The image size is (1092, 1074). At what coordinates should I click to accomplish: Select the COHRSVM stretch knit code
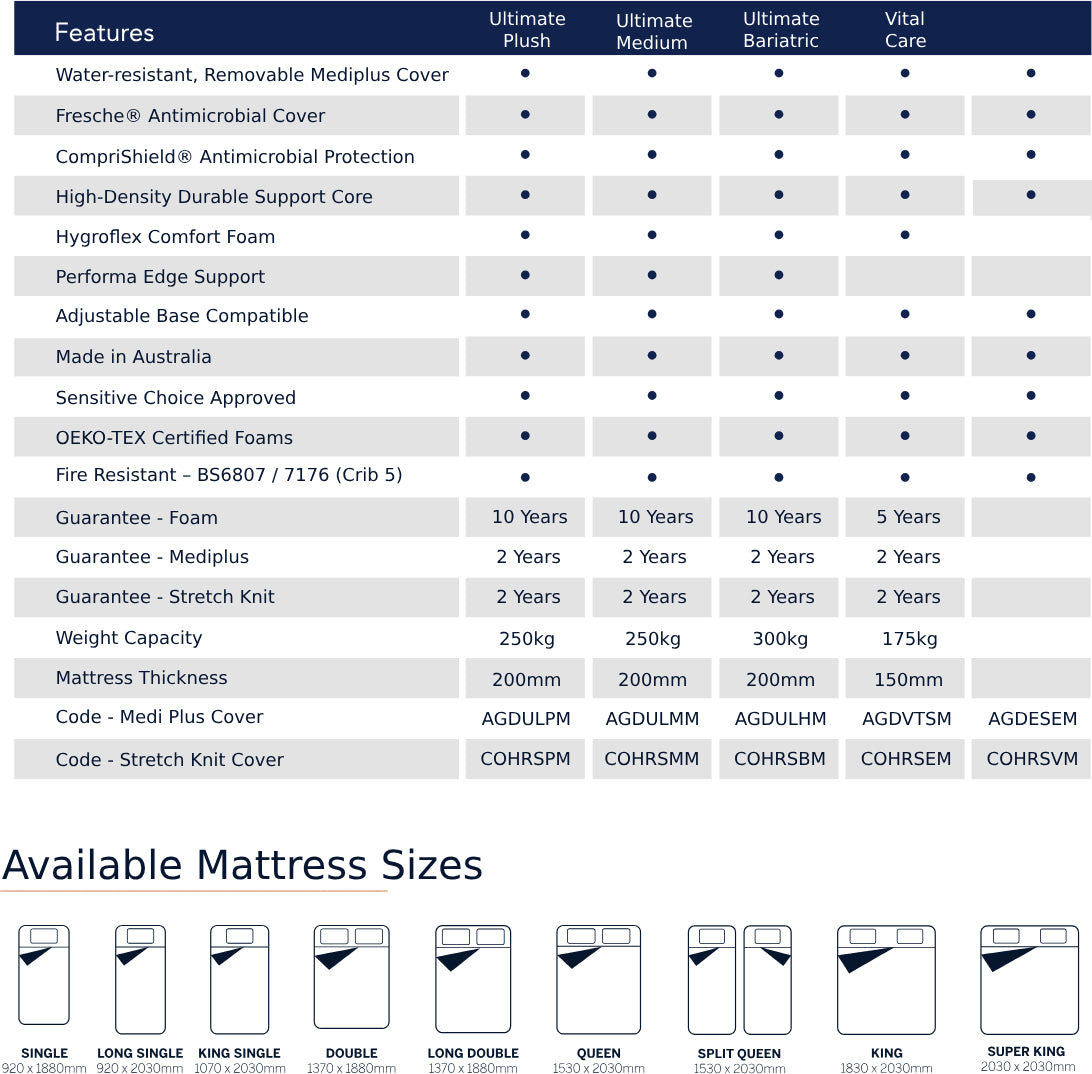[1032, 759]
